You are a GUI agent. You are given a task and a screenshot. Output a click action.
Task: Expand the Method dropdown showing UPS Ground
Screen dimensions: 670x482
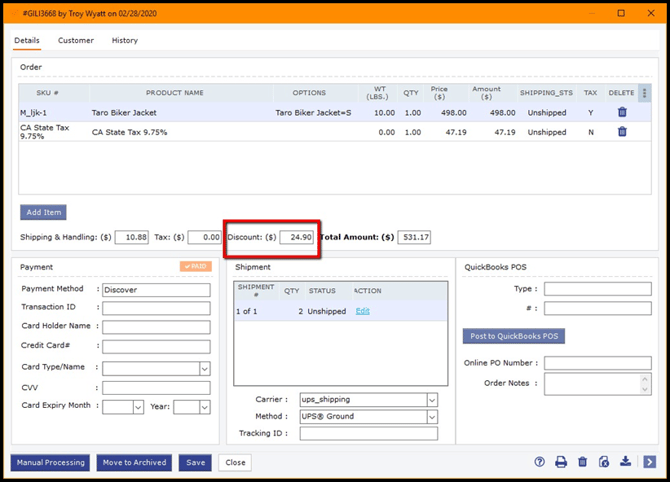(432, 416)
